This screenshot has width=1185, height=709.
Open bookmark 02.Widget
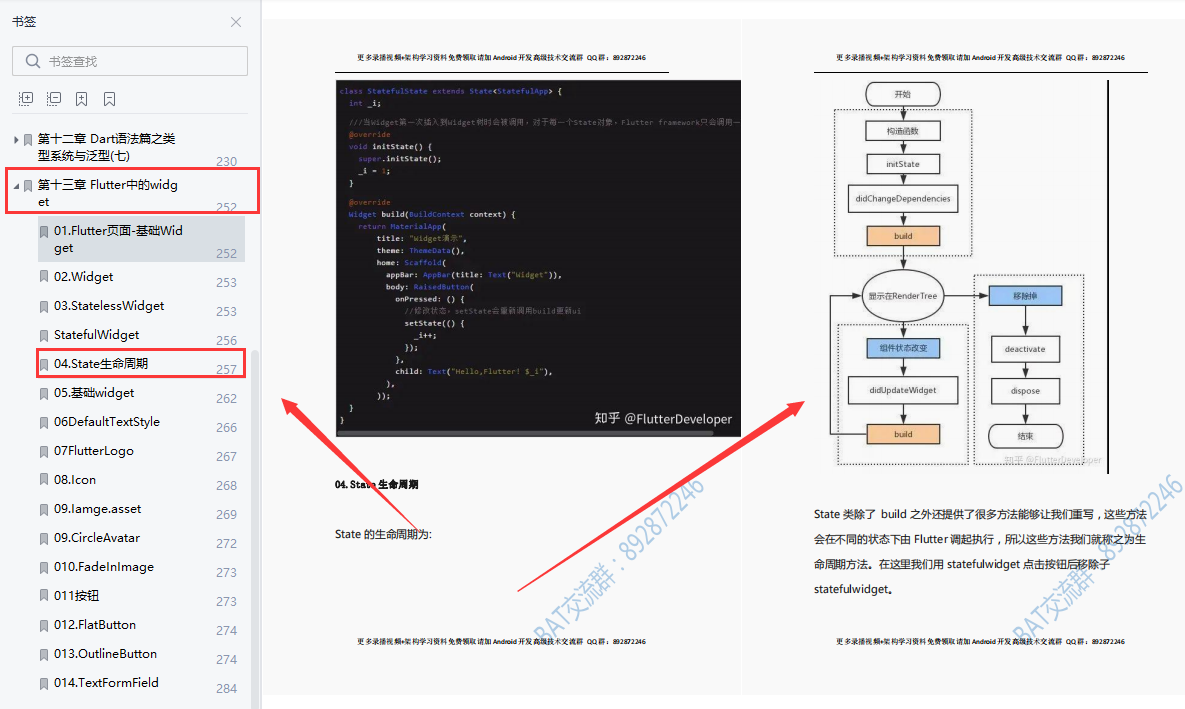click(x=83, y=277)
